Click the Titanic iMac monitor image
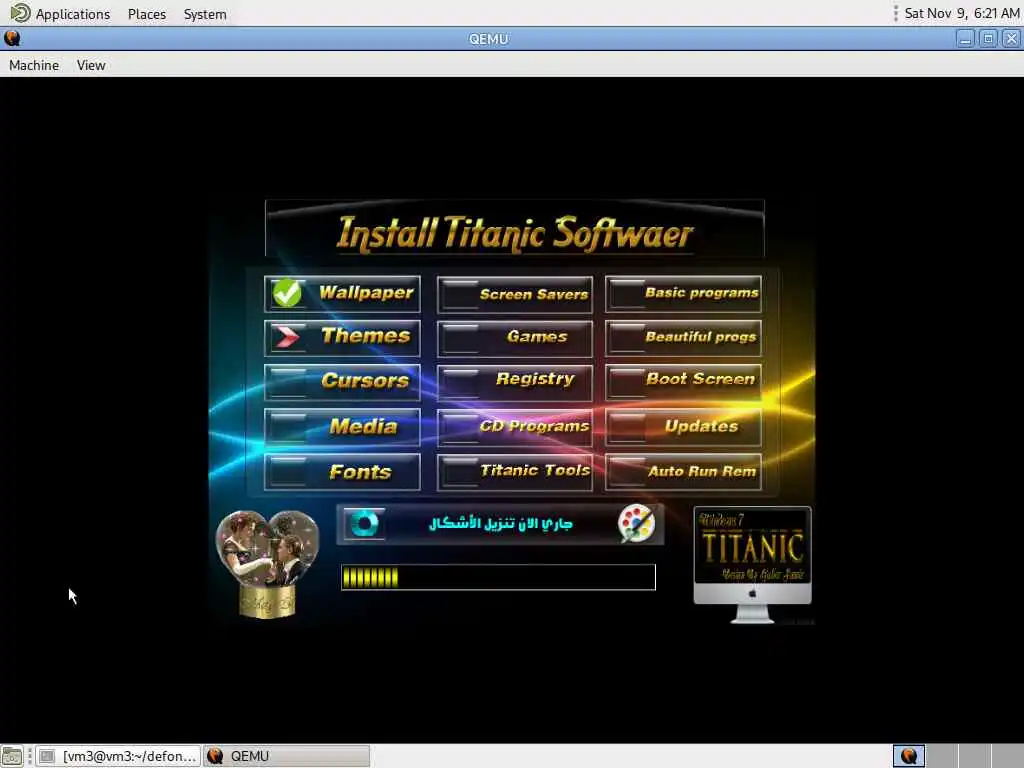Screen dimensions: 1024x768 [x=752, y=564]
